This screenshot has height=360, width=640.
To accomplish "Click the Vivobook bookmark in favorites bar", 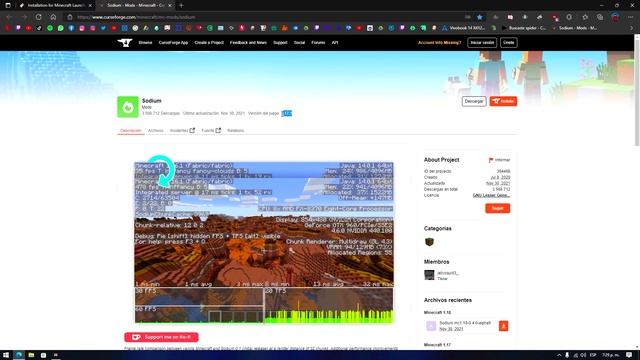I will click(x=464, y=28).
